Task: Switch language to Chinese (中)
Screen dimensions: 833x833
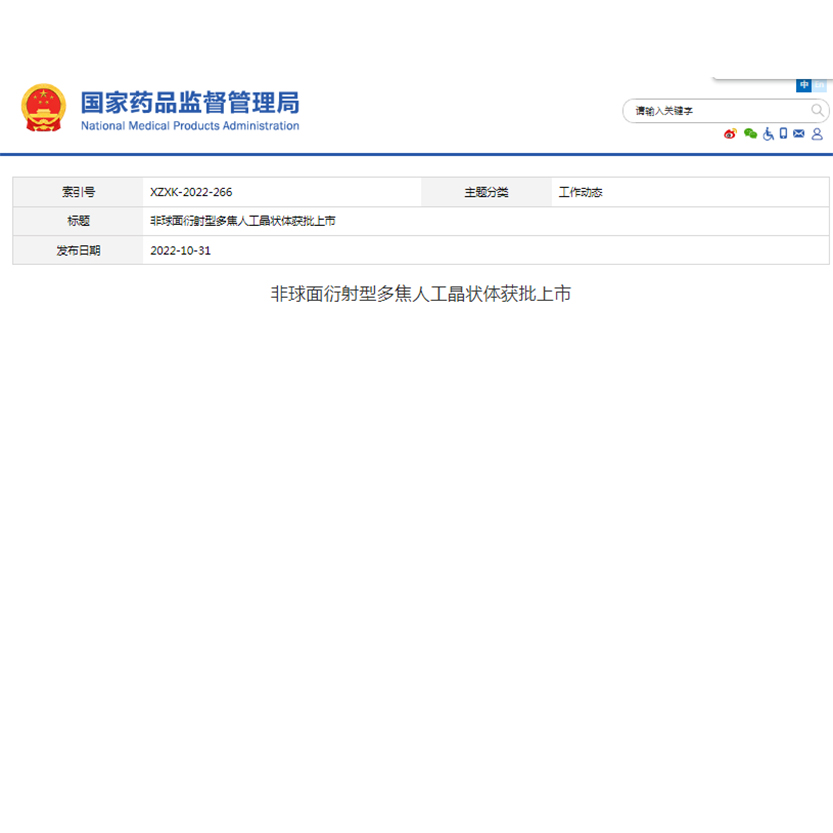Action: [x=804, y=86]
